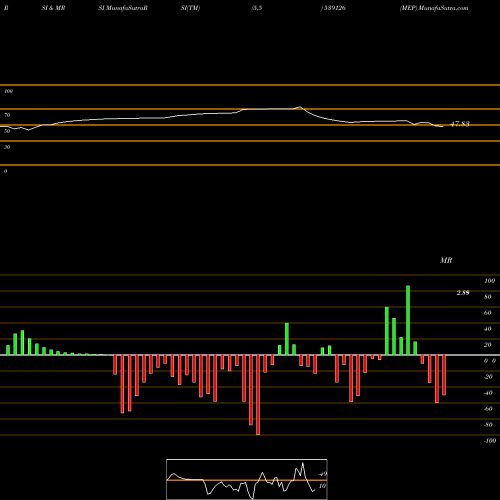Click the -60 label on MR axis

coord(488,409)
